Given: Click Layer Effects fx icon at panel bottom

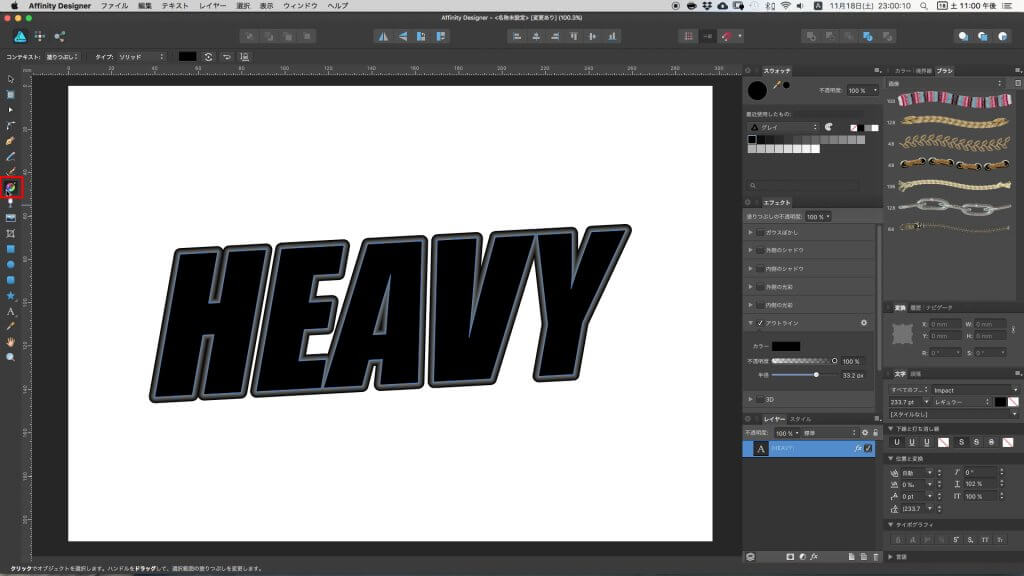Looking at the screenshot, I should [x=814, y=557].
